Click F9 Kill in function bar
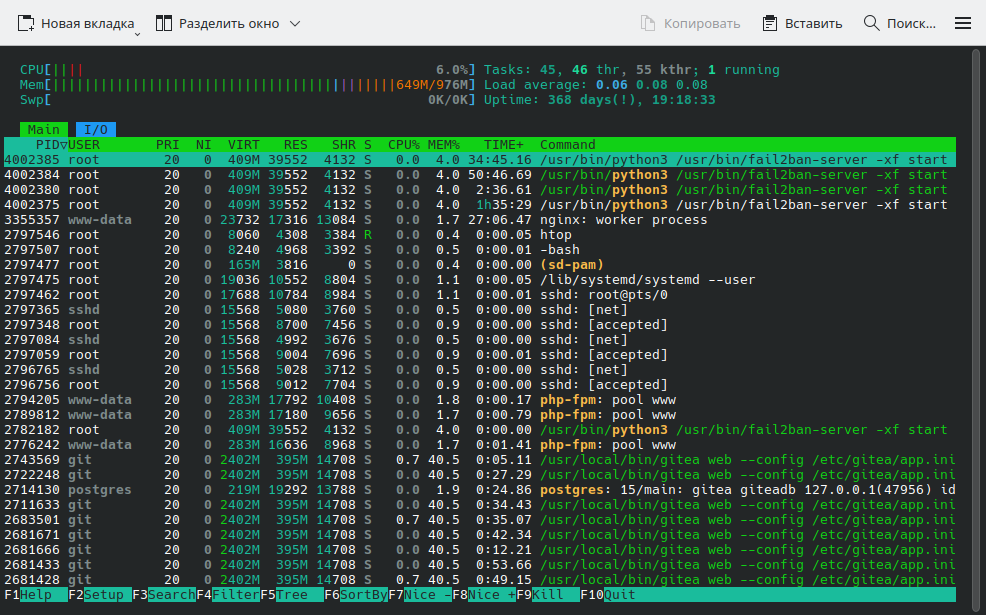Screen dimensions: 986x615 click(x=546, y=595)
